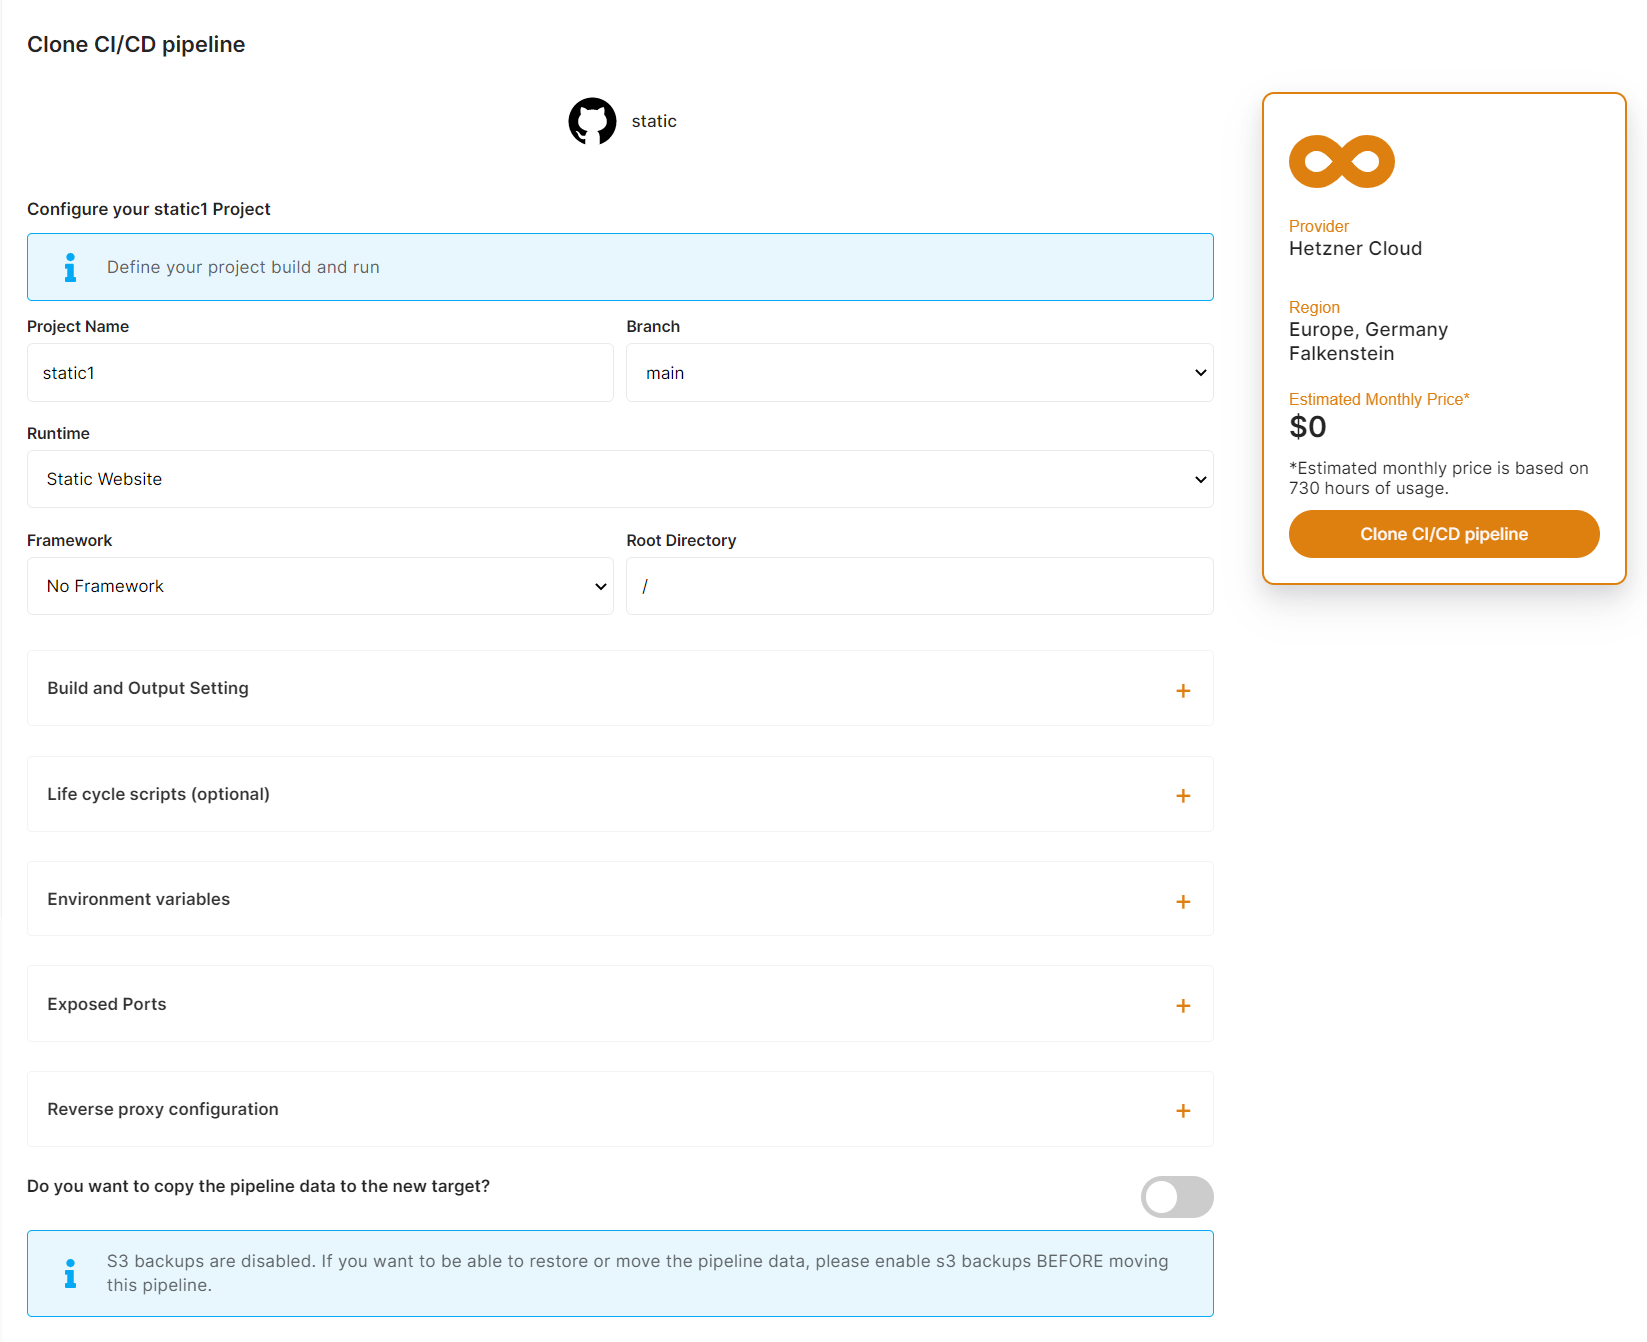1647x1342 pixels.
Task: Click the Root Directory input field
Action: [918, 586]
